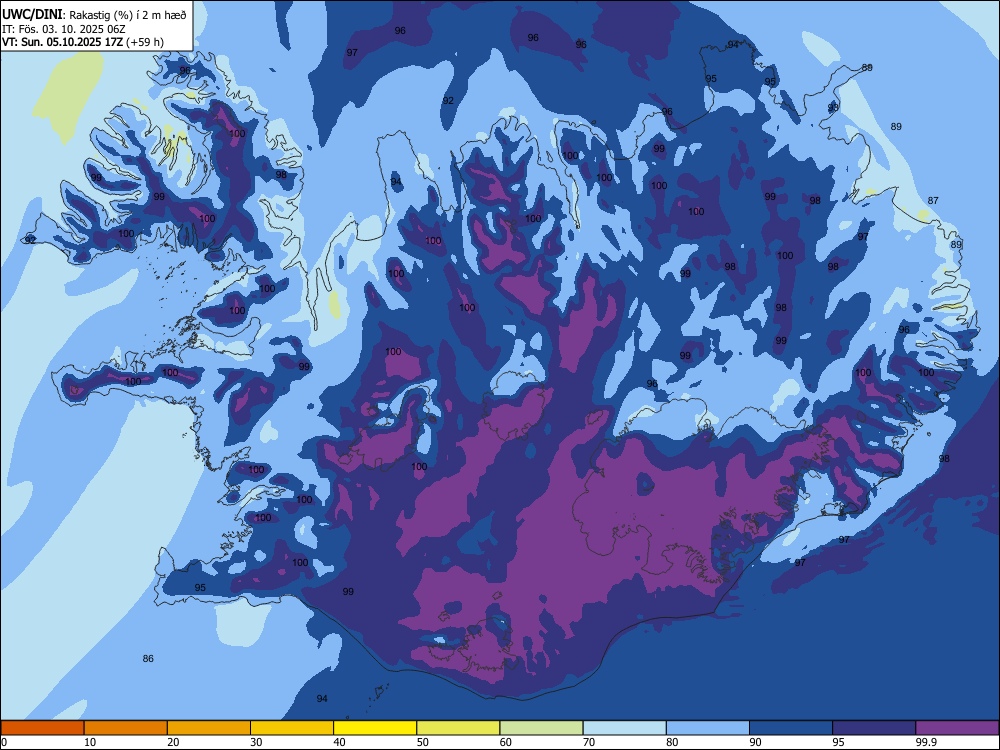This screenshot has height=750, width=1000.
Task: Pick the purple above-99.9 legend swatch
Action: coord(957,728)
